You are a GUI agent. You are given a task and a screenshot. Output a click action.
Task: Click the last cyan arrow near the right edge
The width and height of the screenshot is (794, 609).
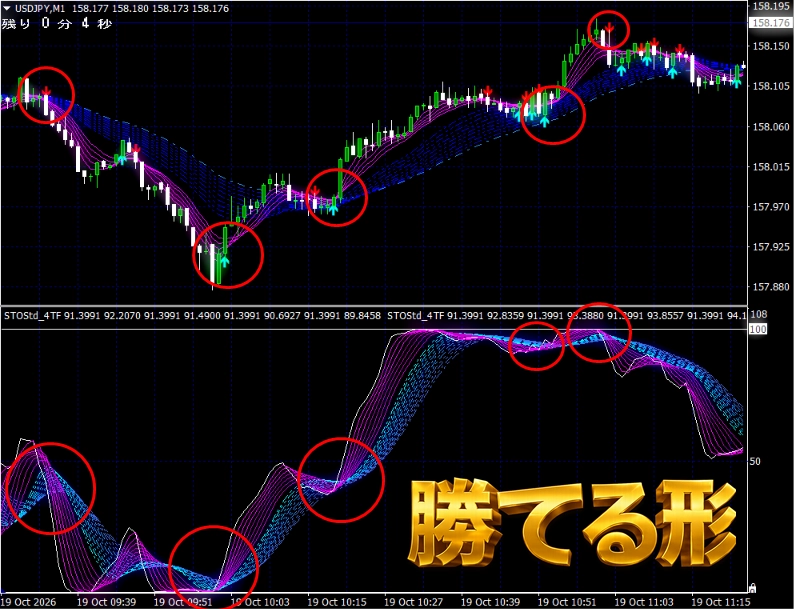[736, 84]
